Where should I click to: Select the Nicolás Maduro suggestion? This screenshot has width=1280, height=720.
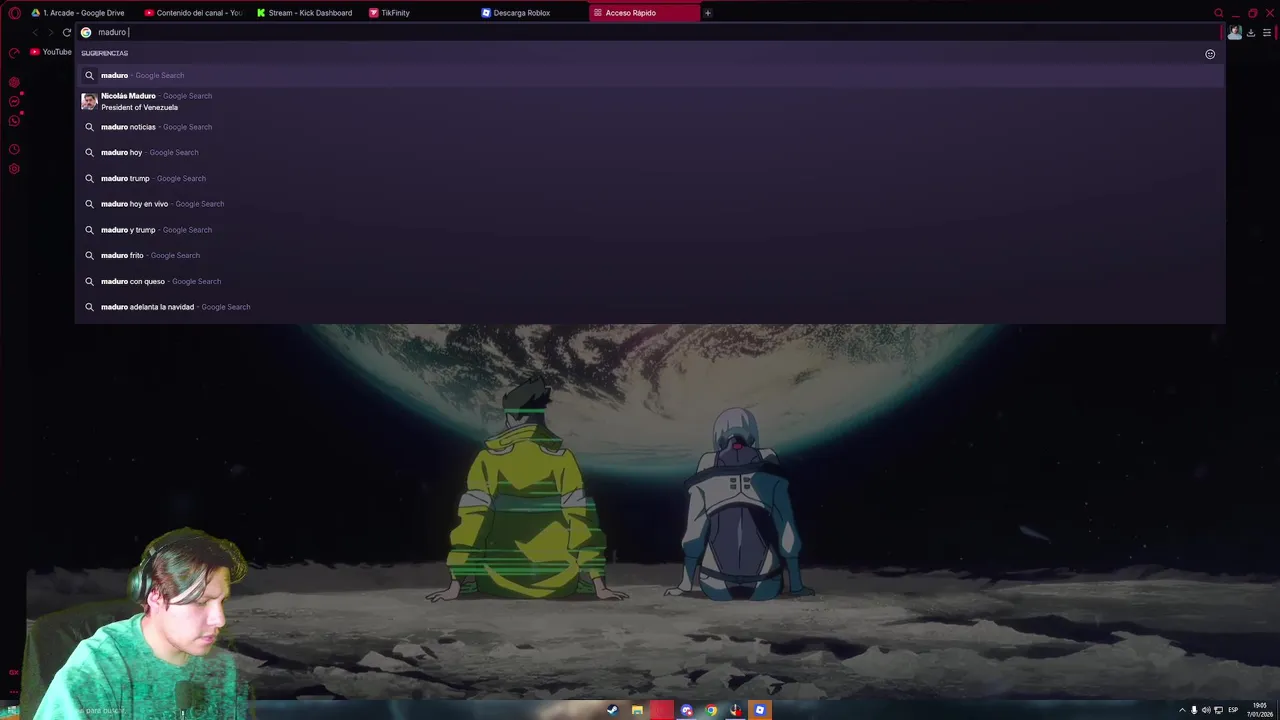(650, 101)
